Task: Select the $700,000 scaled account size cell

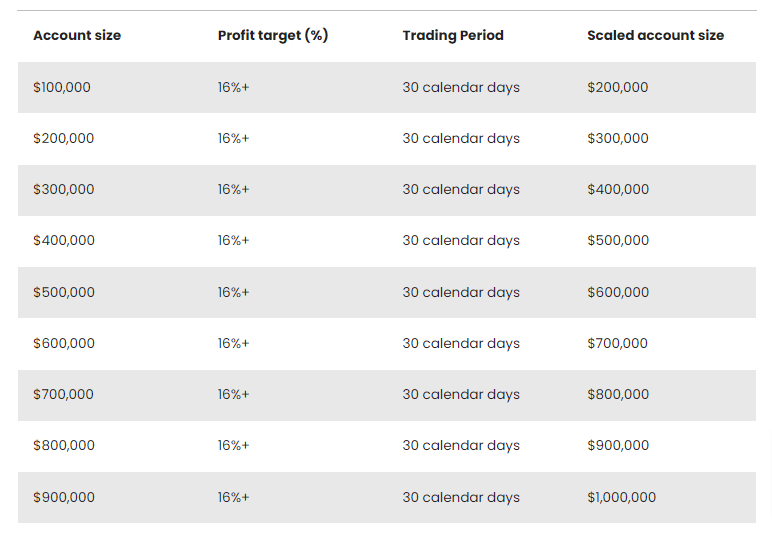Action: (x=617, y=343)
